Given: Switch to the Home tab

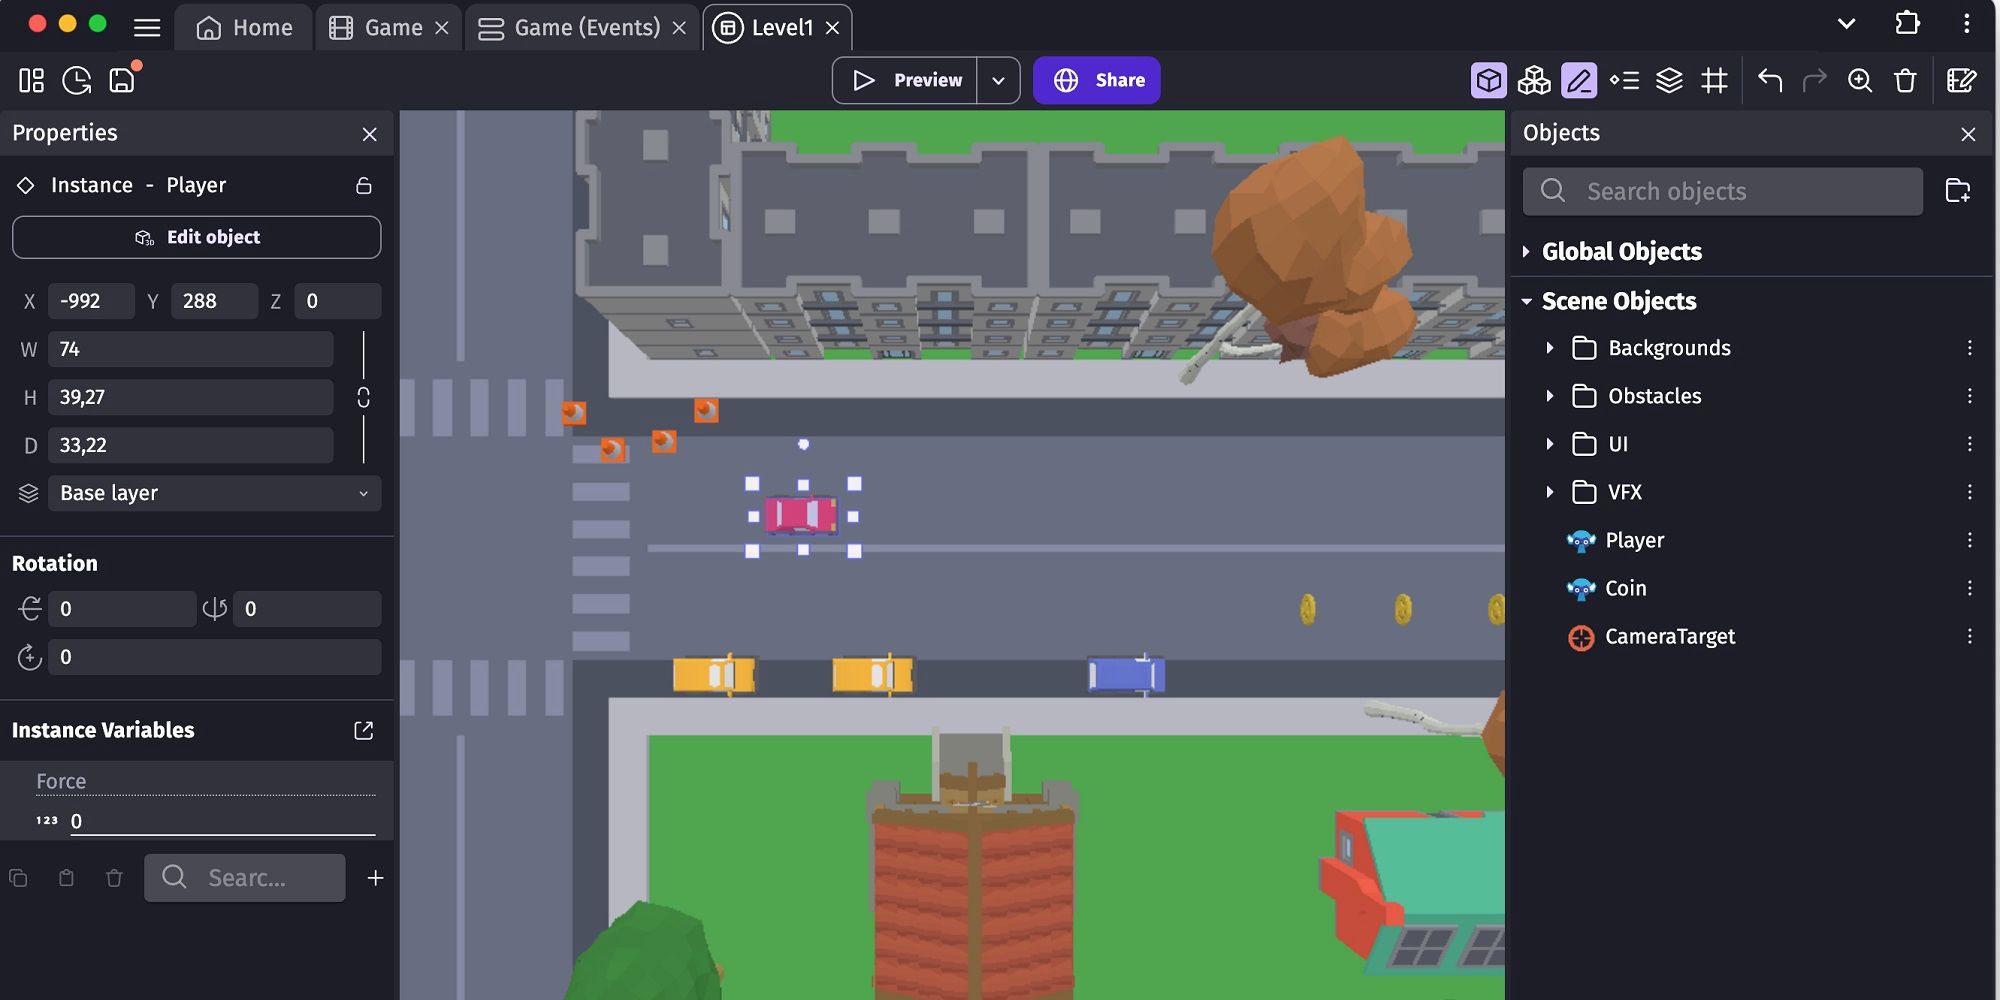Looking at the screenshot, I should (245, 28).
